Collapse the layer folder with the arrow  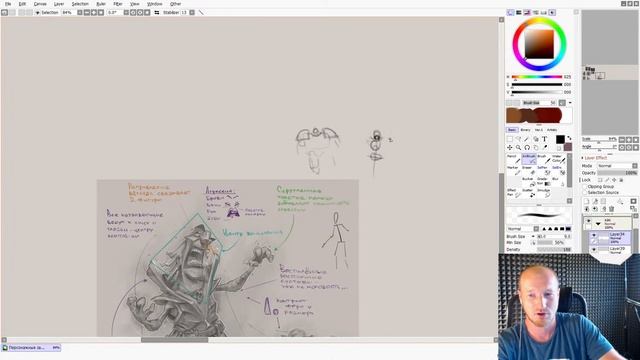click(x=598, y=224)
